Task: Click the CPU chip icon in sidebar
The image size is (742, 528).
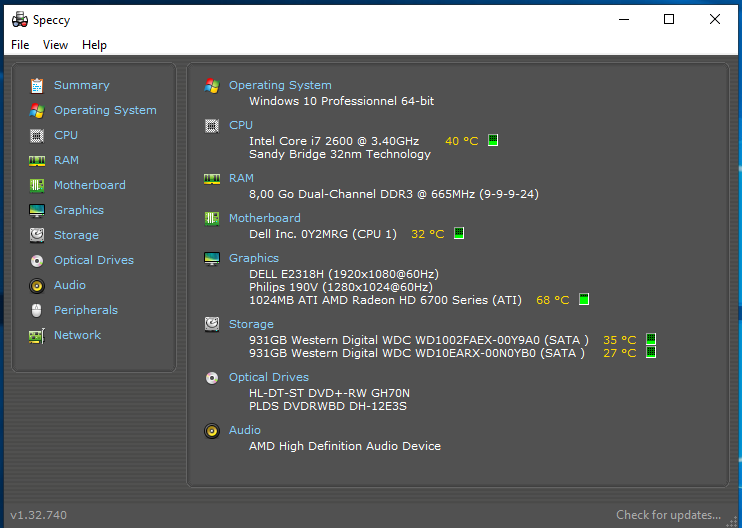Action: [37, 135]
